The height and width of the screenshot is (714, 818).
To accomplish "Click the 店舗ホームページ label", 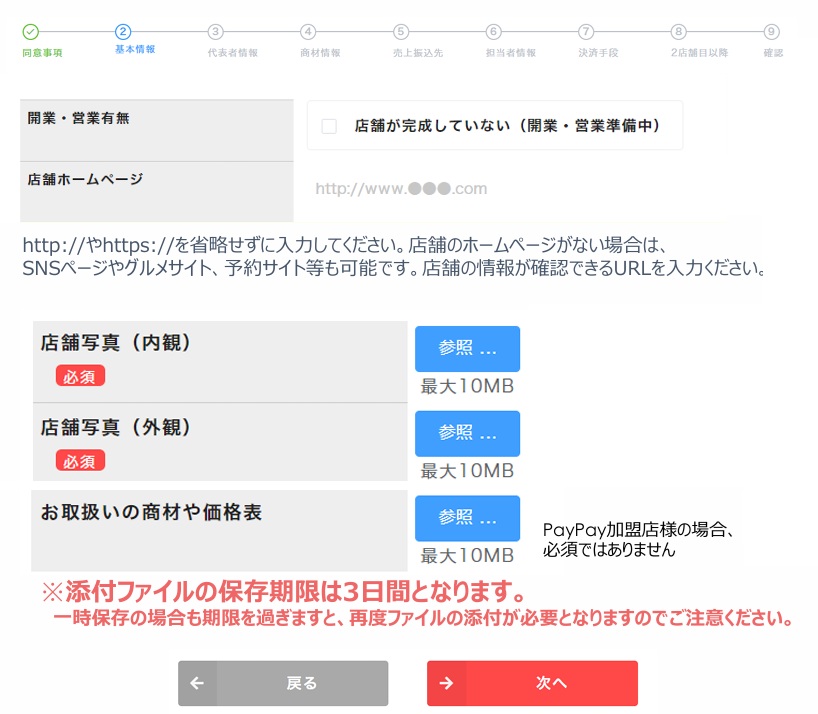I will coord(85,179).
